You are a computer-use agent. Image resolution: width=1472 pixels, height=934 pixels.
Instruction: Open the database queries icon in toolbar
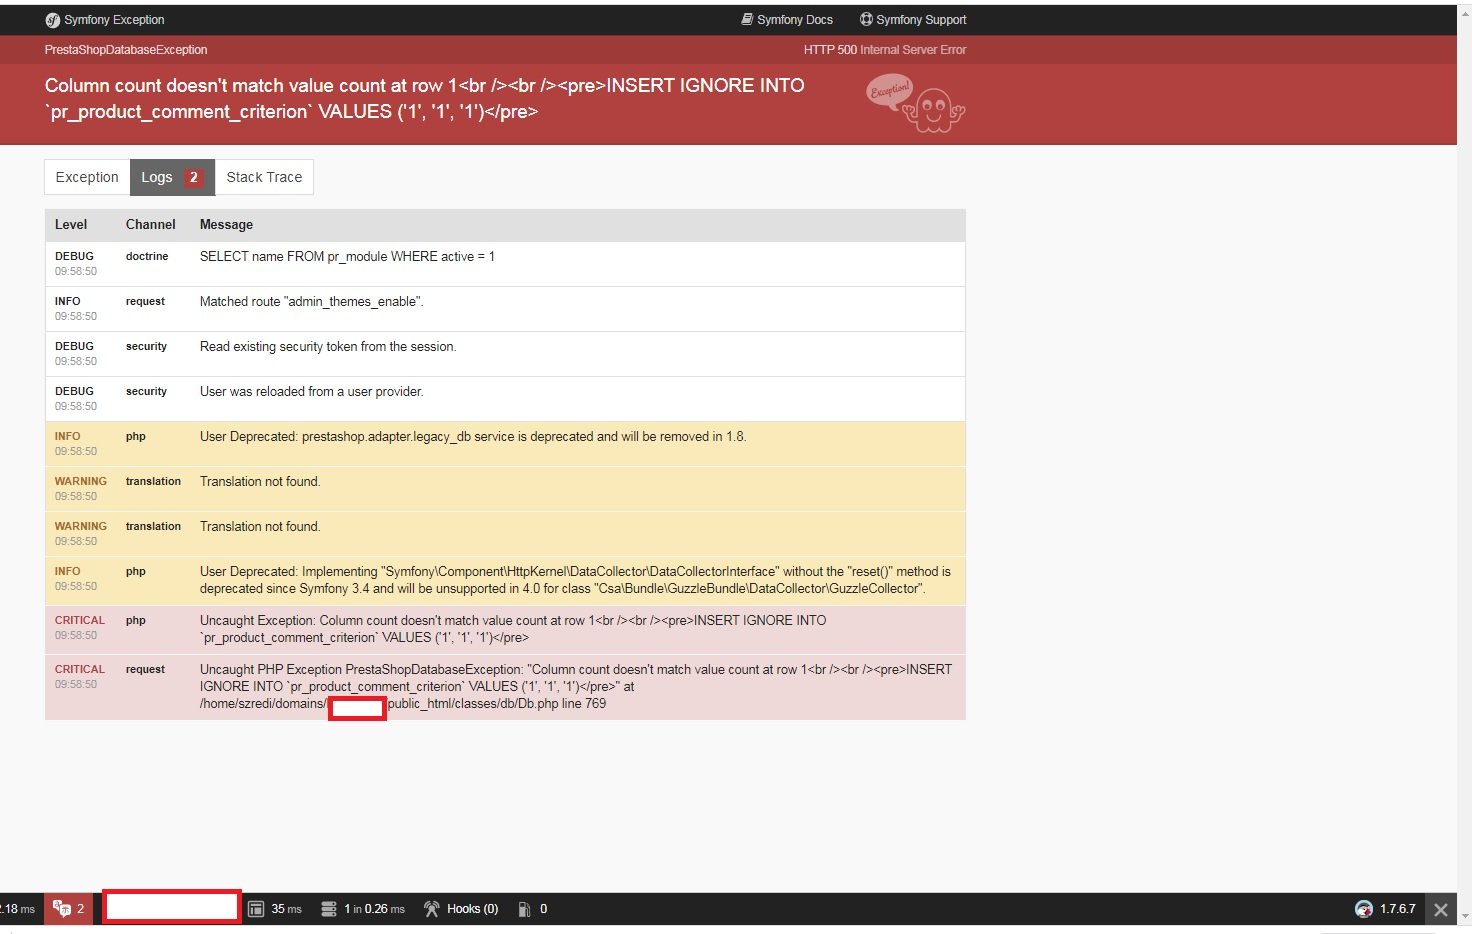coord(329,909)
